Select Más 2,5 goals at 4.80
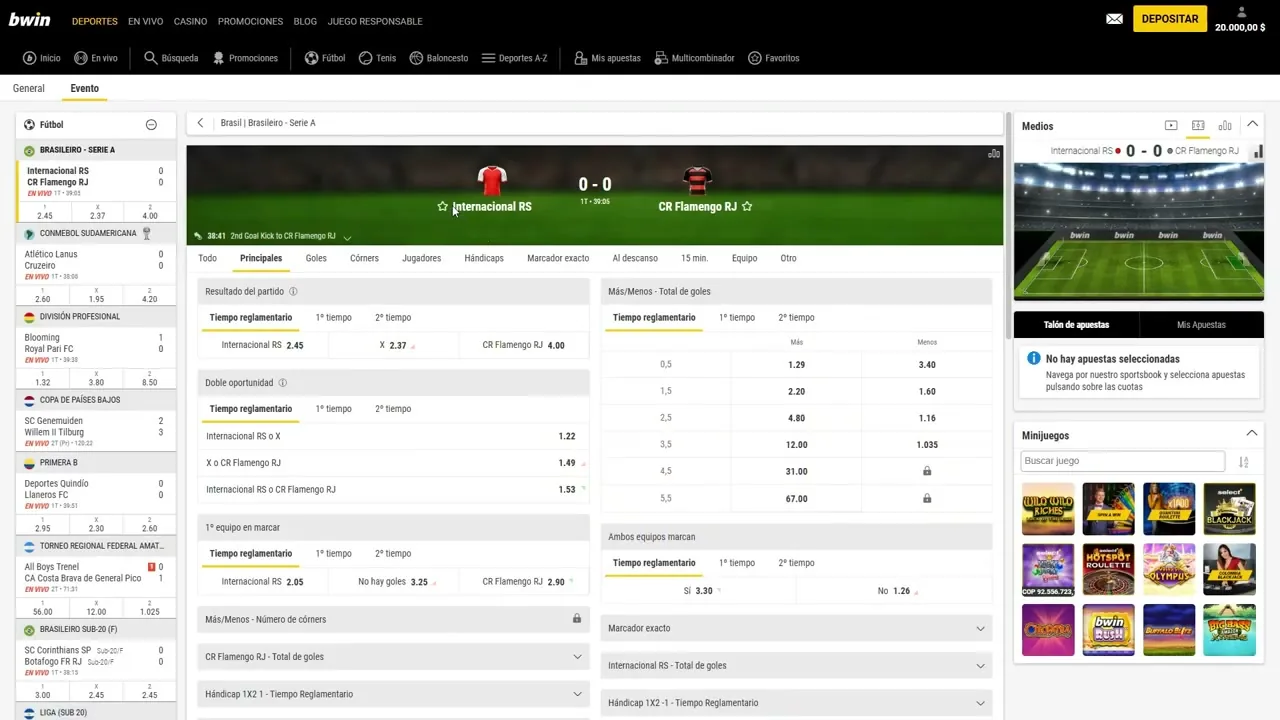Viewport: 1280px width, 720px height. 796,418
